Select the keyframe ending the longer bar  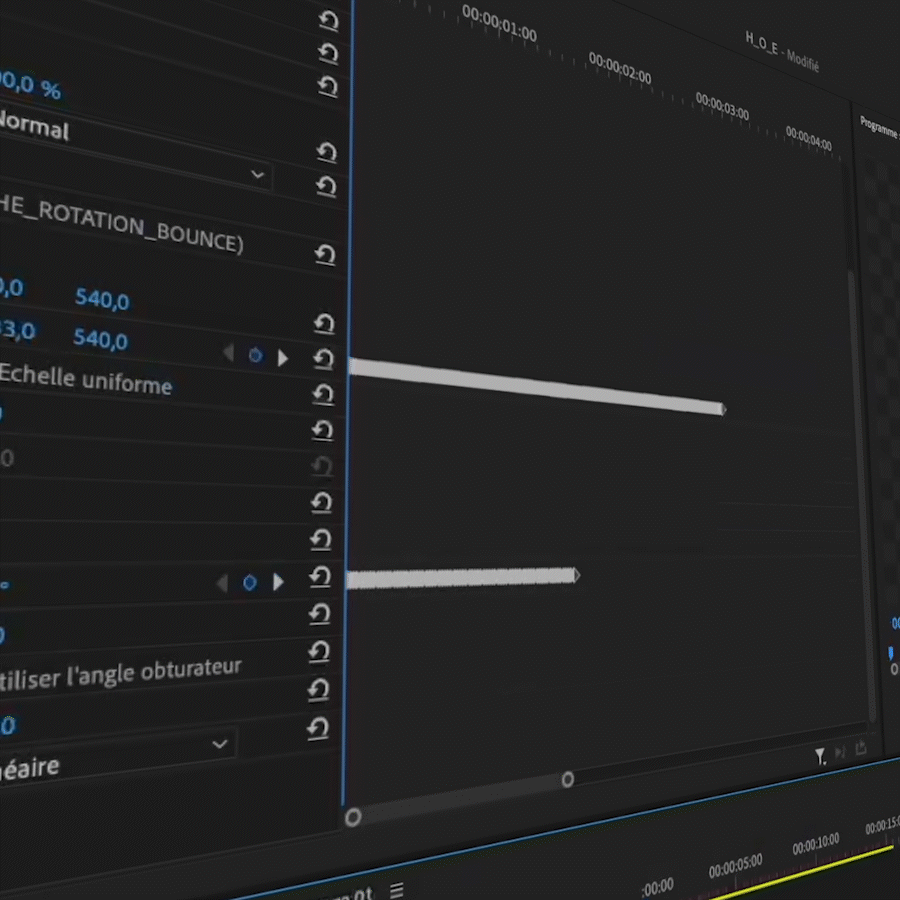(x=722, y=409)
